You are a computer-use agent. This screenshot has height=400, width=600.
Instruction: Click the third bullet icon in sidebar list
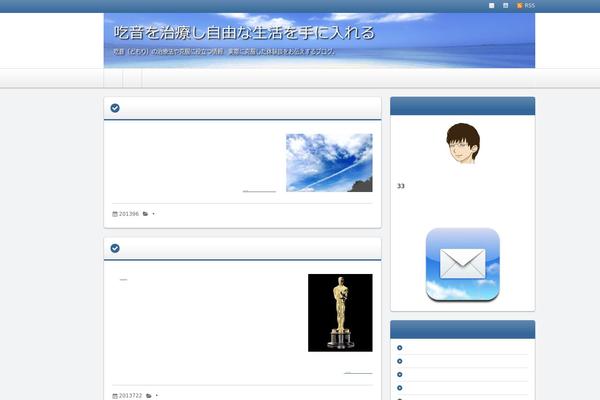(x=399, y=375)
